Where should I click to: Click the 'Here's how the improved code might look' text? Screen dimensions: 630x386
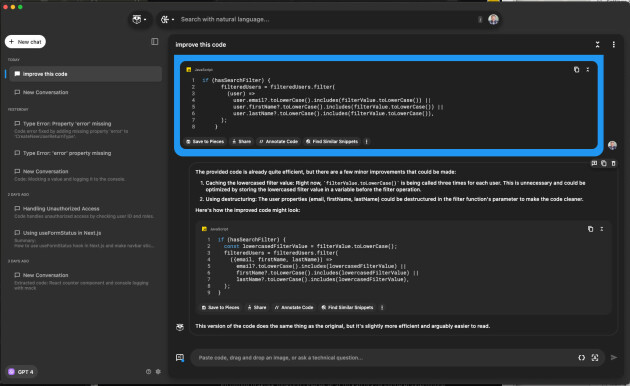point(248,210)
